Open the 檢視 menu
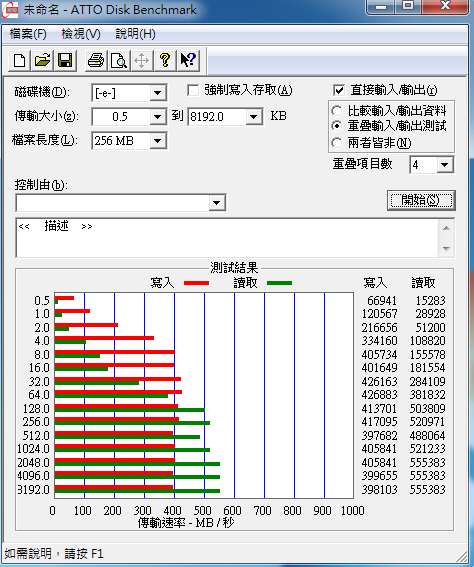This screenshot has height=567, width=474. 81,34
